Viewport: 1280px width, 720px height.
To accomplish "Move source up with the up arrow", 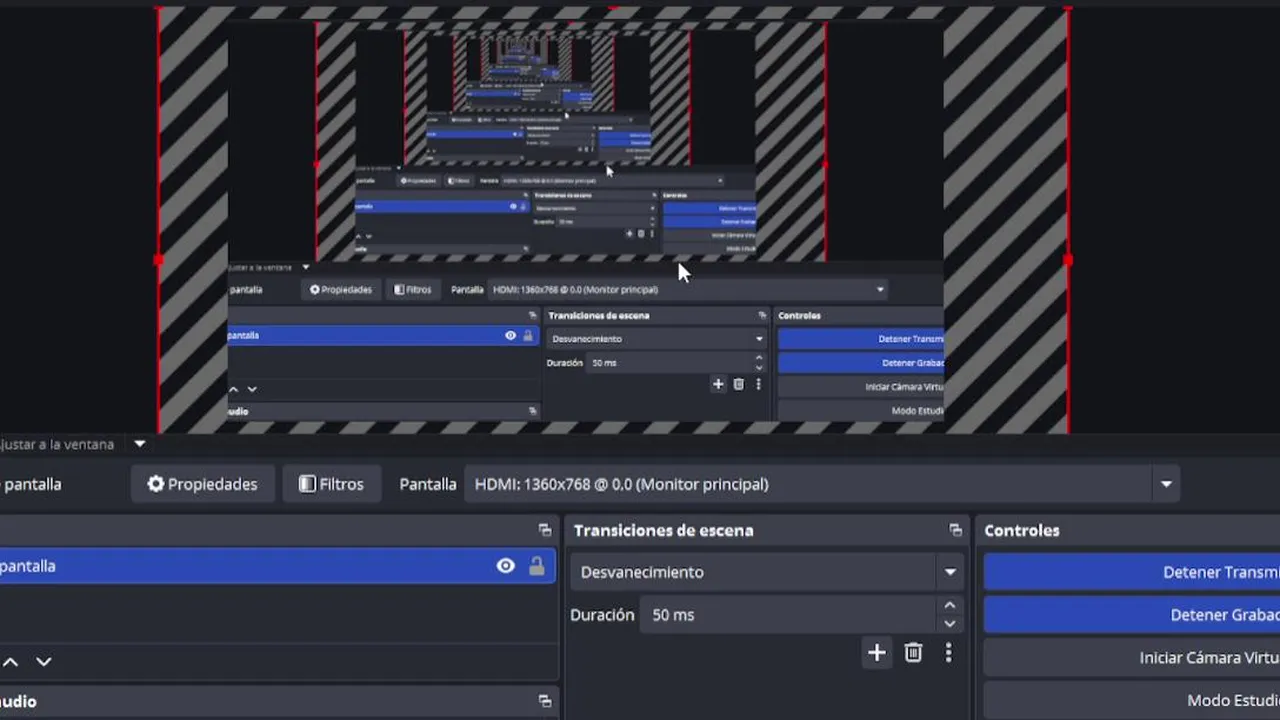I will pos(11,661).
